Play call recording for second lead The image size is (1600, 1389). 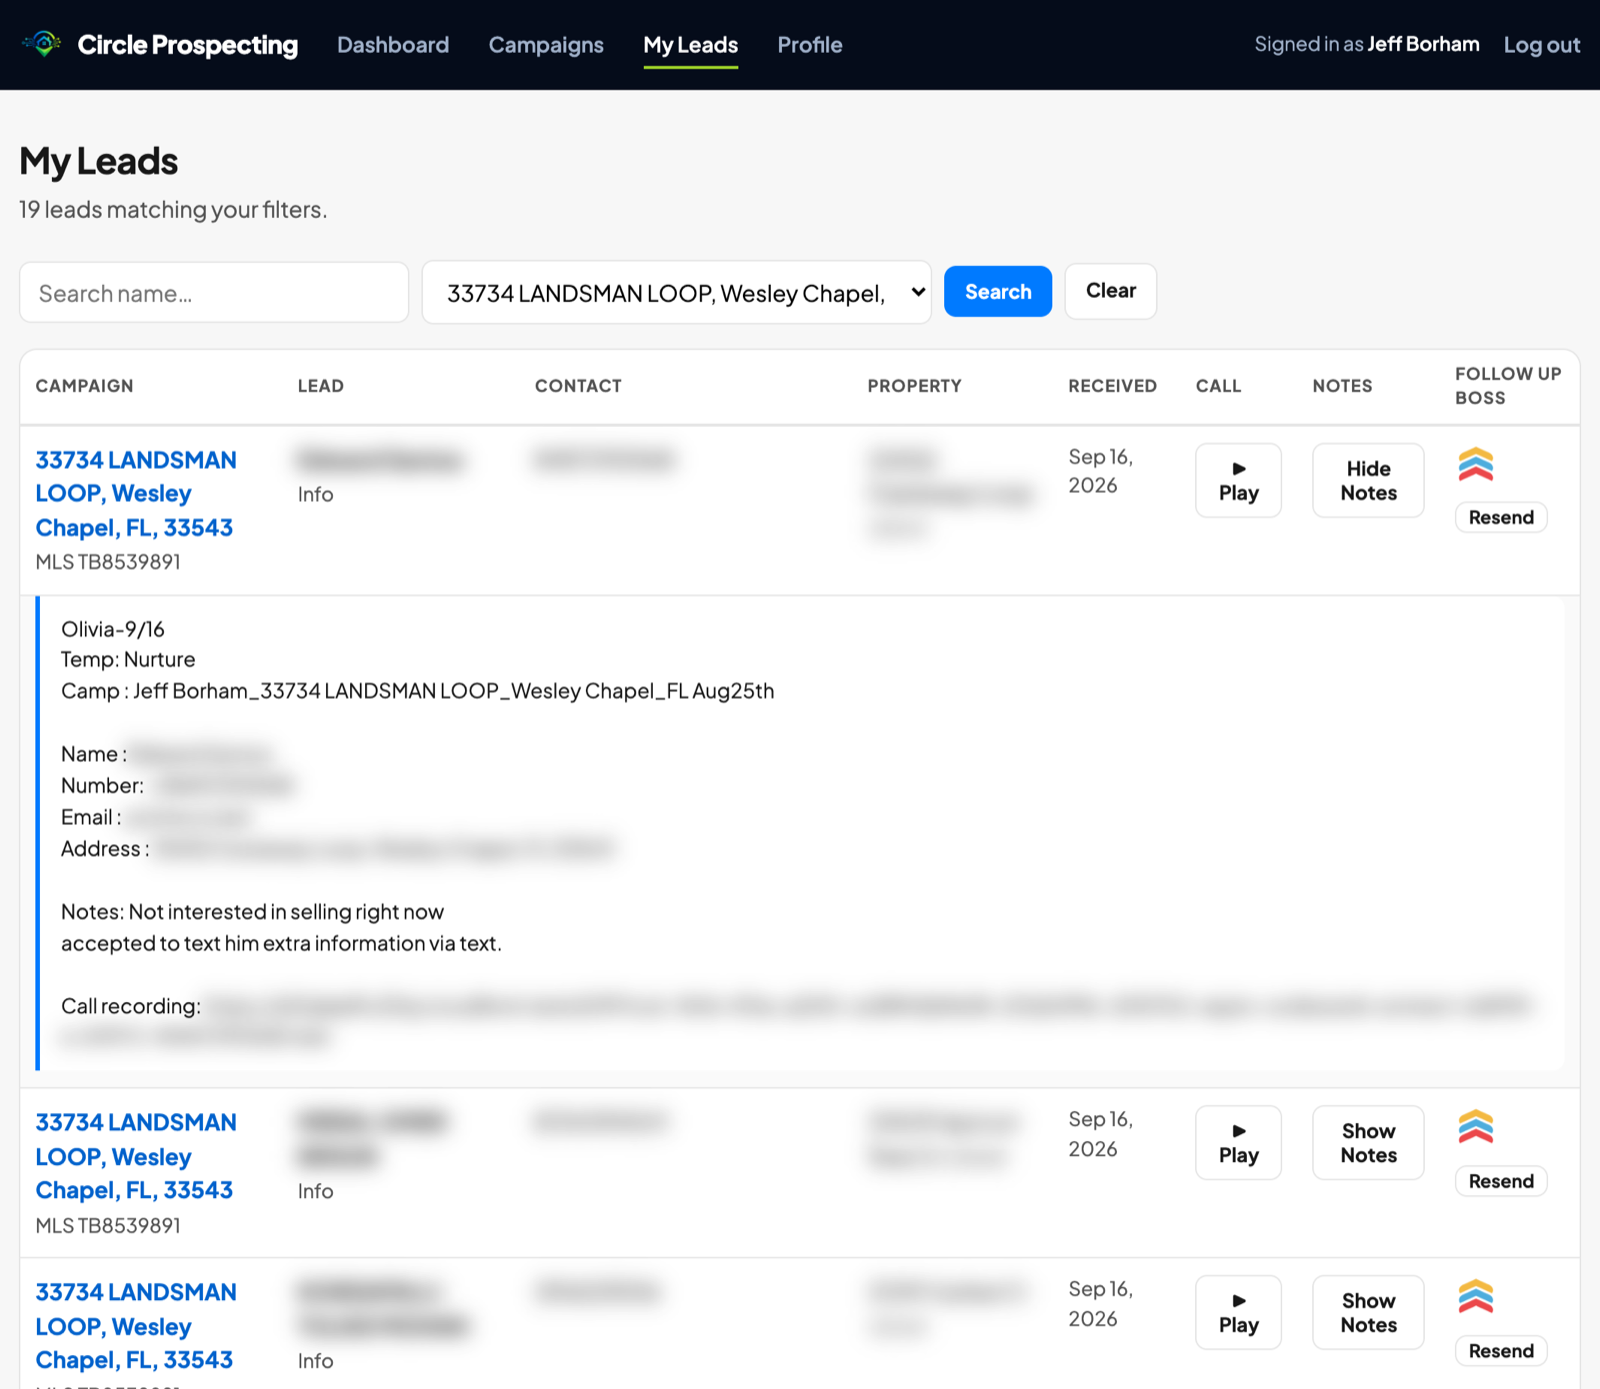(1238, 1142)
